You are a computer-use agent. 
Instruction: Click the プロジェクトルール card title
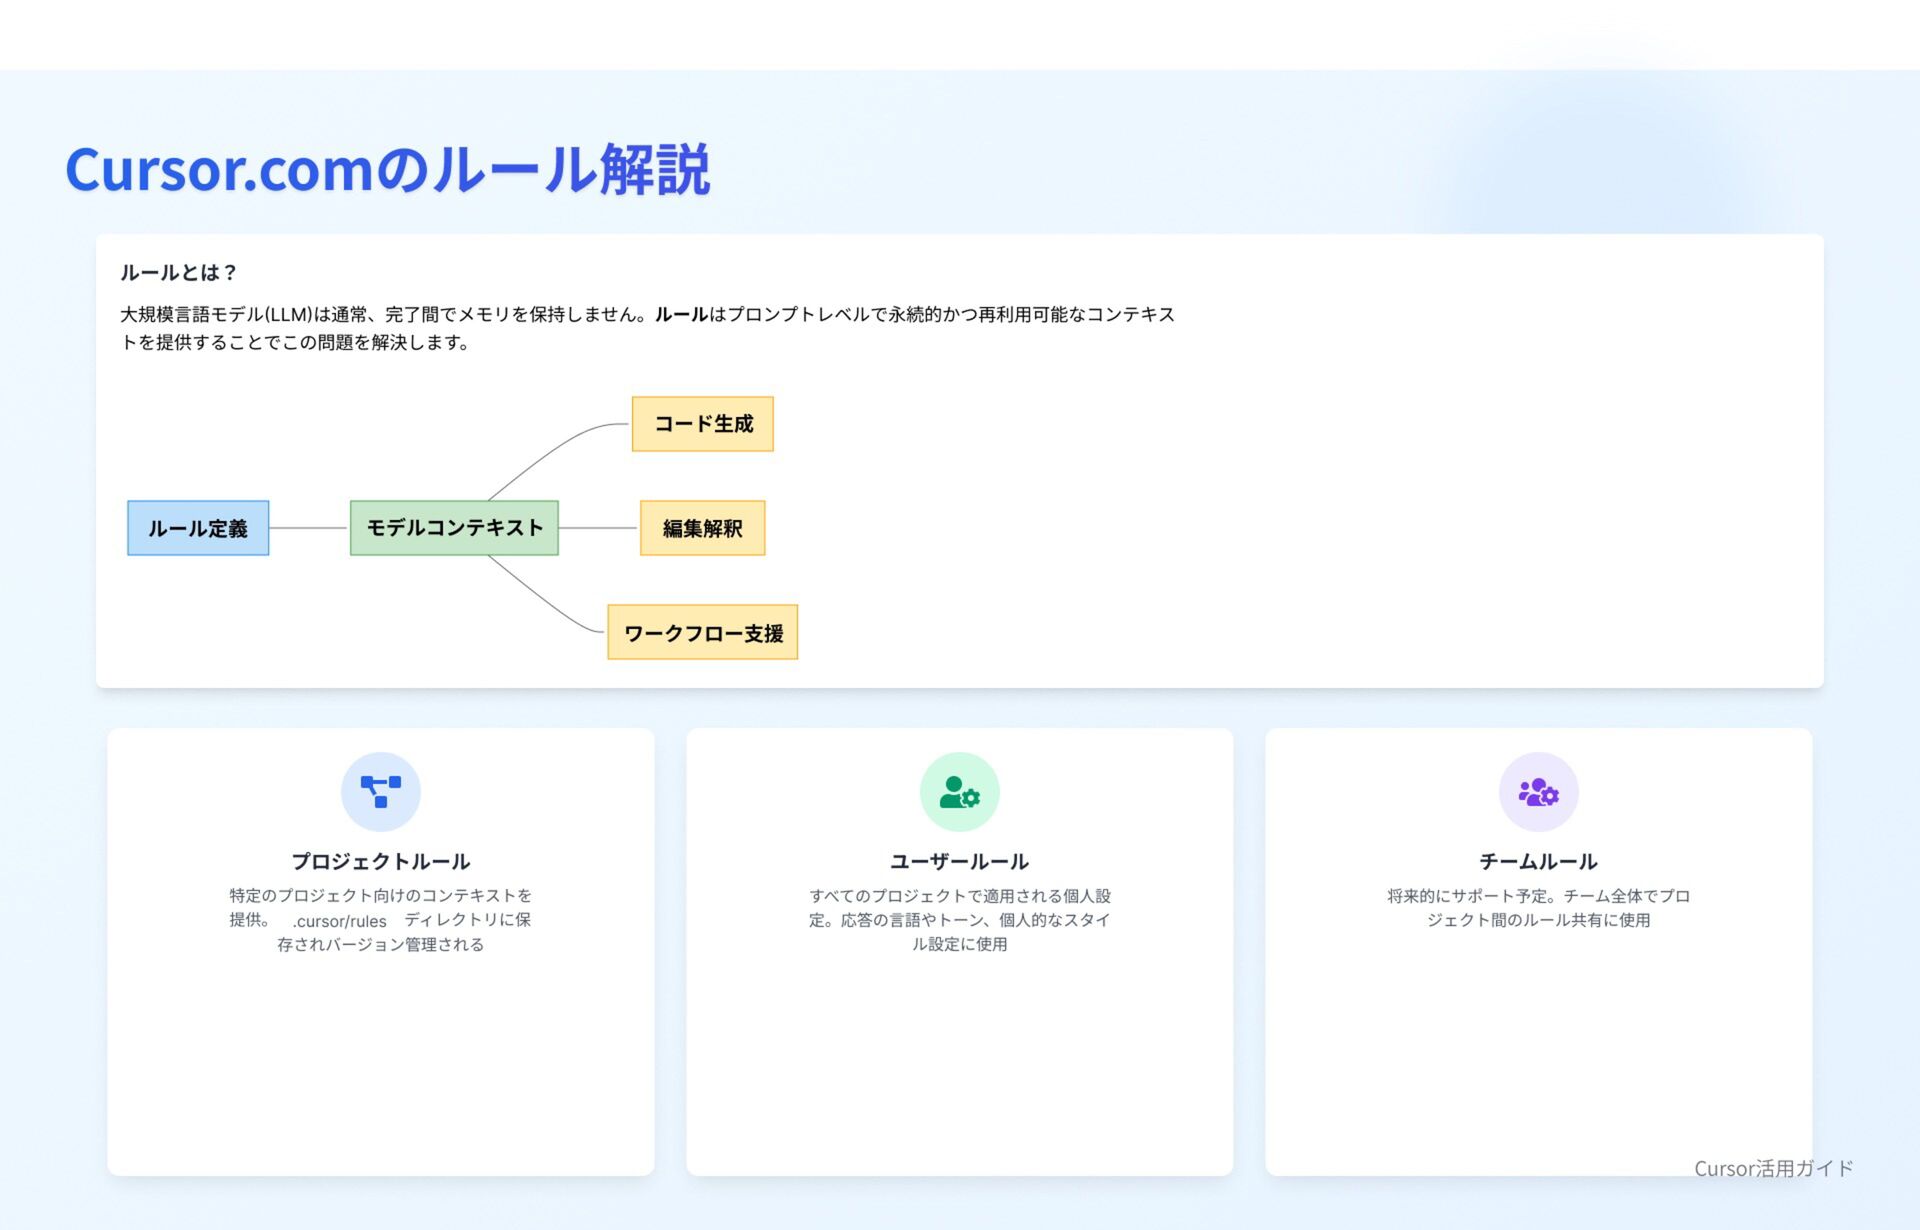pyautogui.click(x=380, y=861)
